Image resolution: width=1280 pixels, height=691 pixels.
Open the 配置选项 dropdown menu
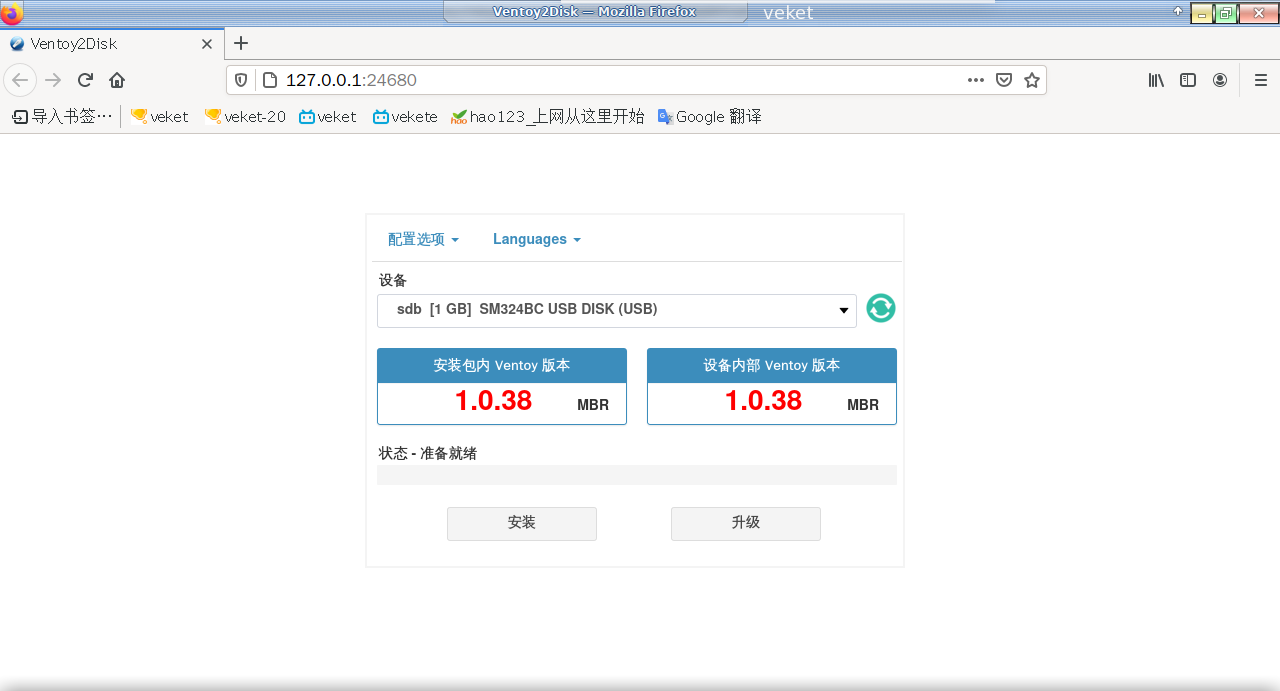click(423, 239)
